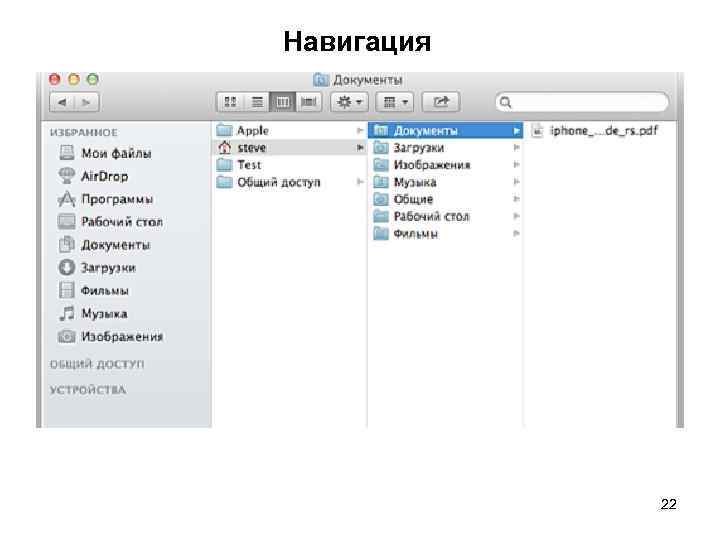Image resolution: width=720 pixels, height=540 pixels.
Task: Expand arrow next to Фильмы column row
Action: (x=517, y=234)
